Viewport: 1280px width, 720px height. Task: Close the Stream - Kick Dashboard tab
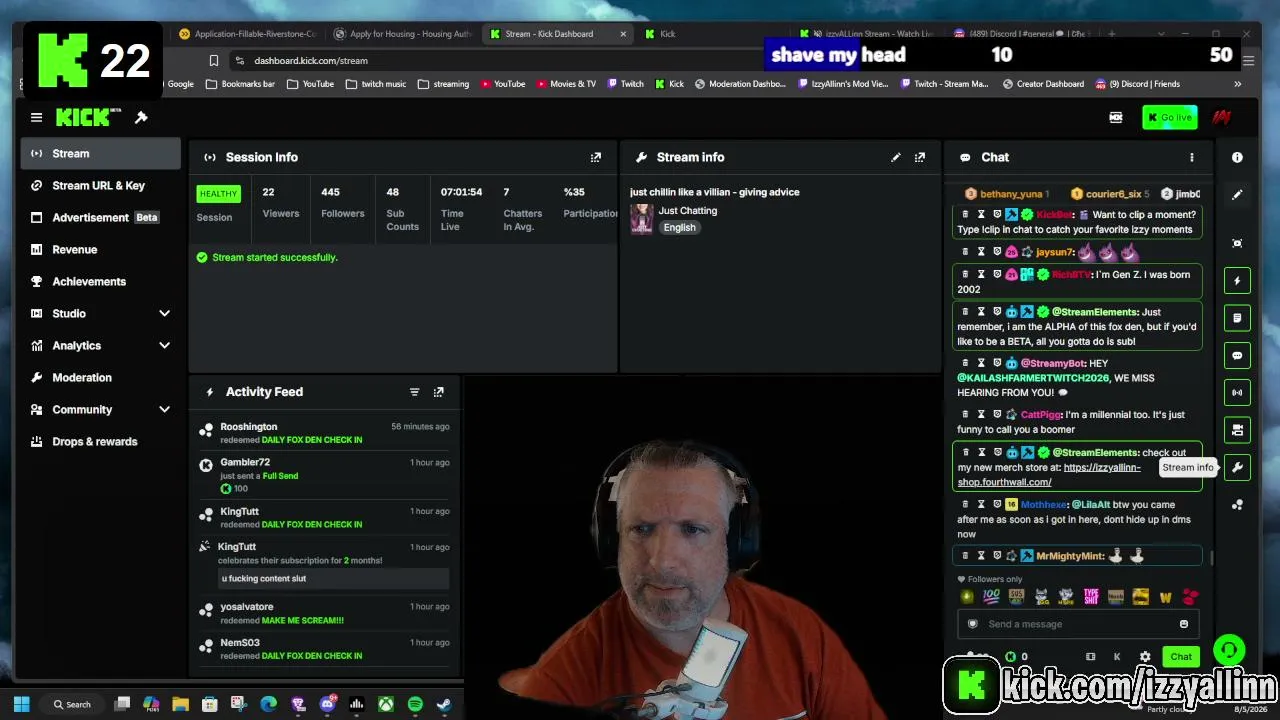(623, 34)
